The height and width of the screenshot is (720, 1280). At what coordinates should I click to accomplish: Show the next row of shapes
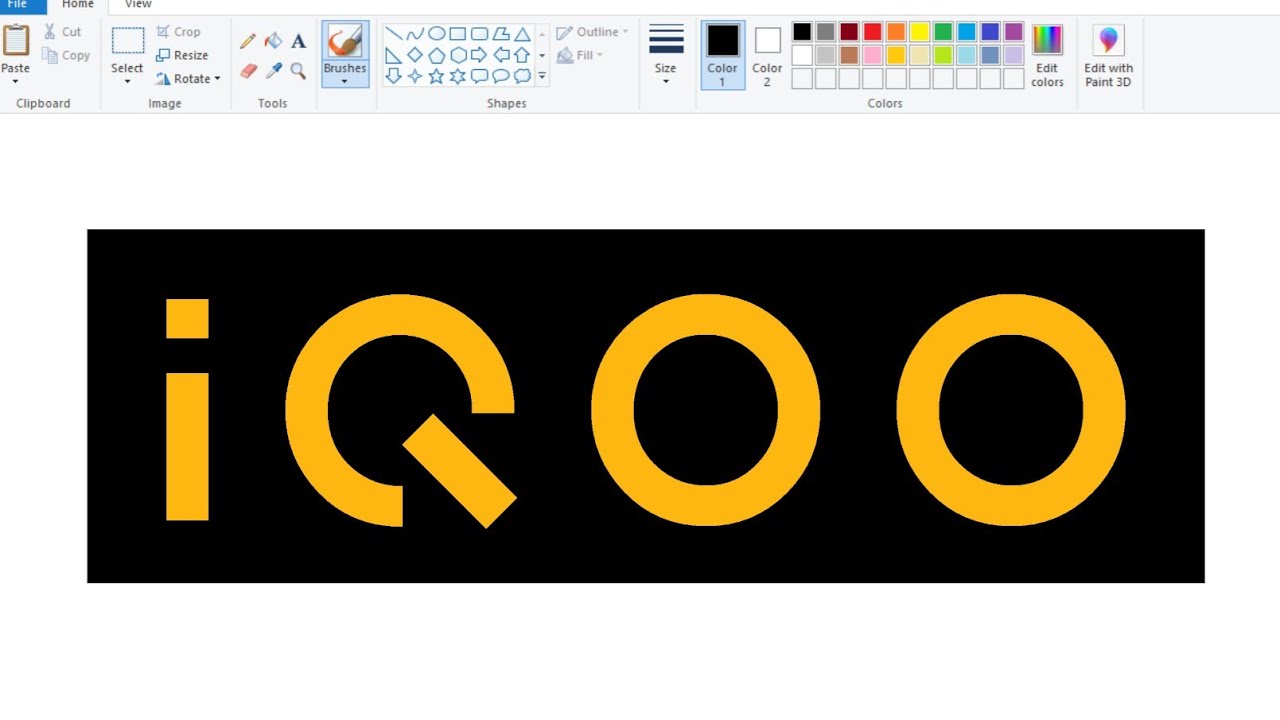pos(542,55)
